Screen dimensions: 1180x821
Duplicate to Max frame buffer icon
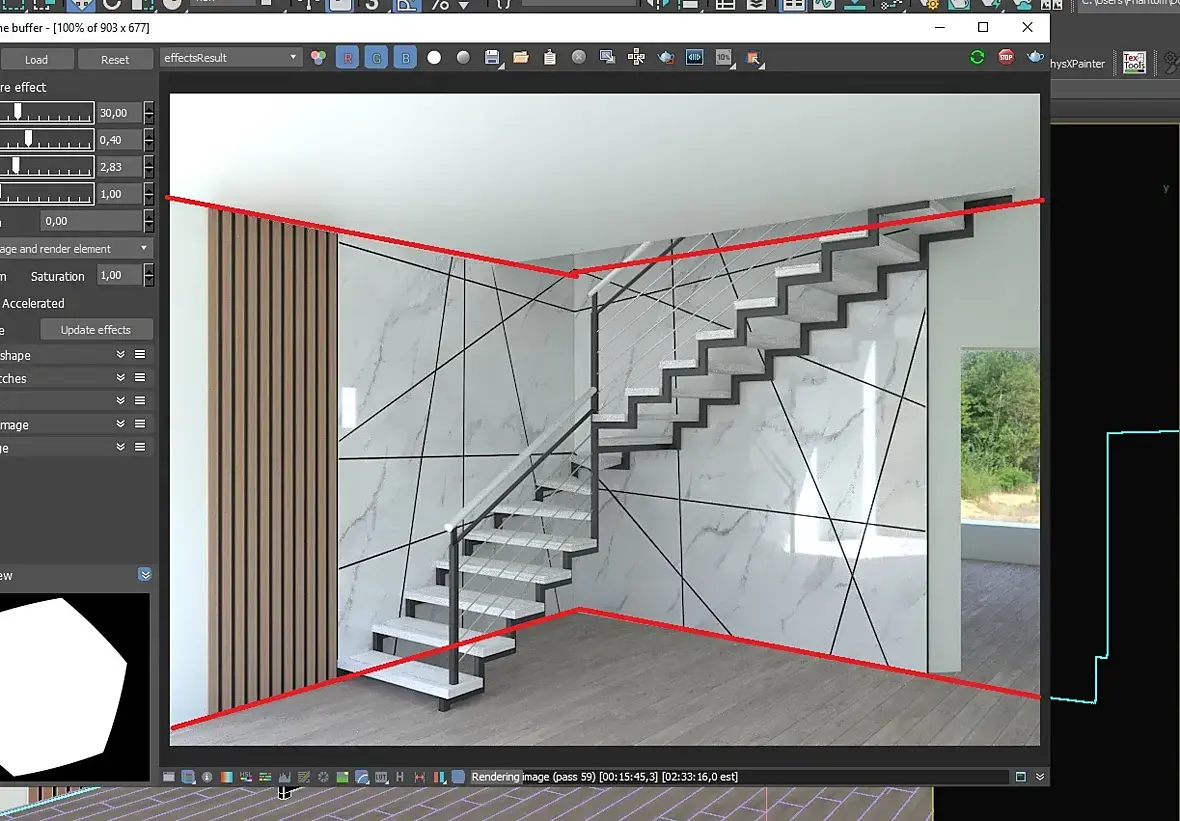(607, 57)
